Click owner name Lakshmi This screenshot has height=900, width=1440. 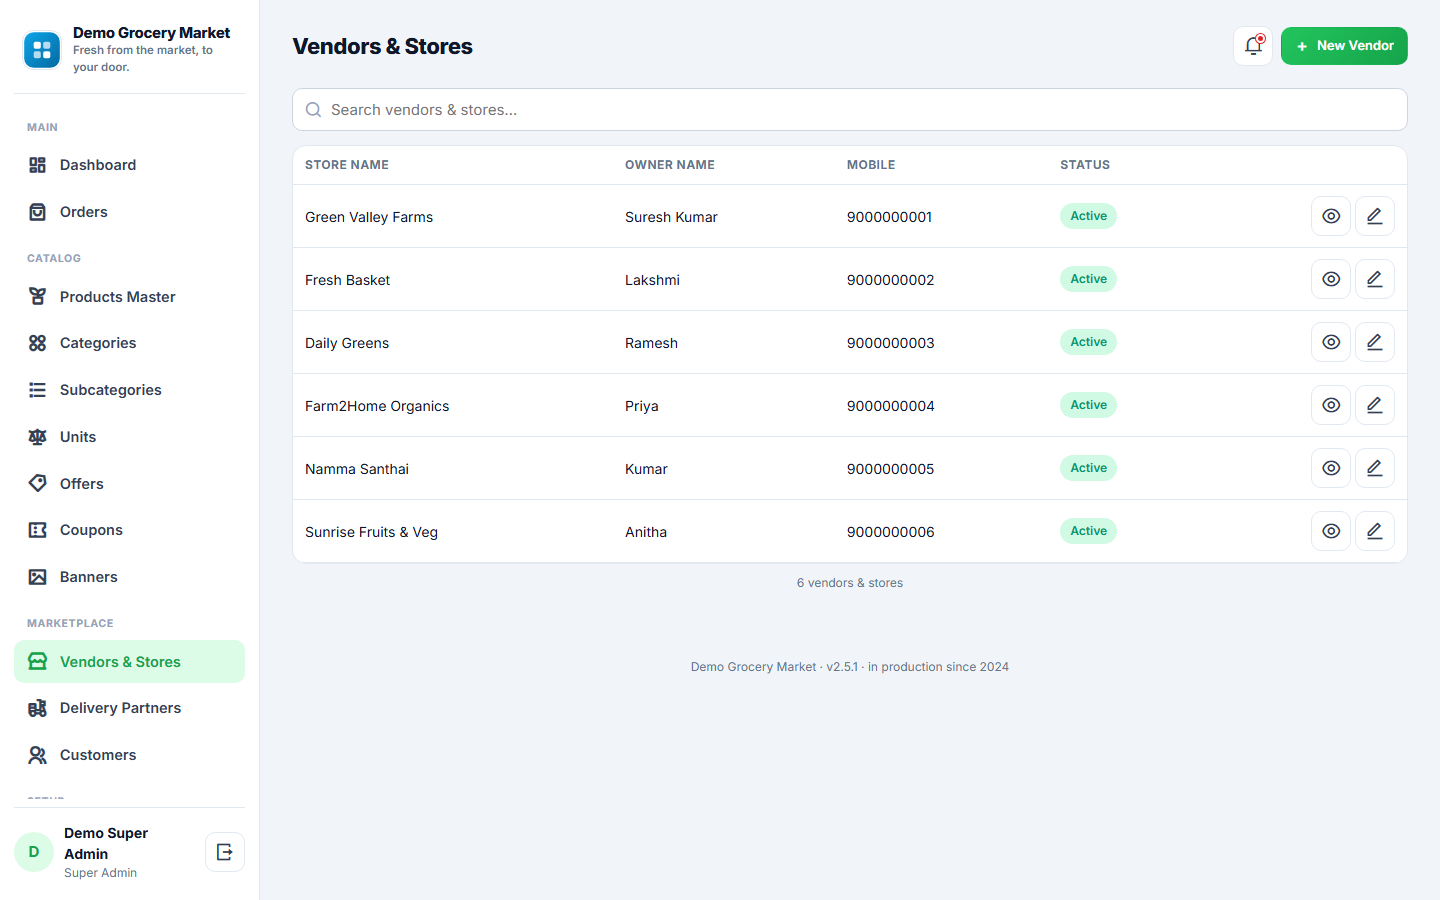[x=652, y=280]
